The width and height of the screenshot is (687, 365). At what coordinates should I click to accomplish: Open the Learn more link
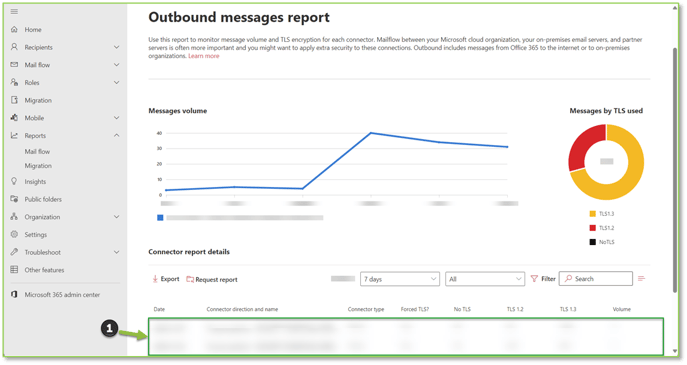click(x=204, y=56)
